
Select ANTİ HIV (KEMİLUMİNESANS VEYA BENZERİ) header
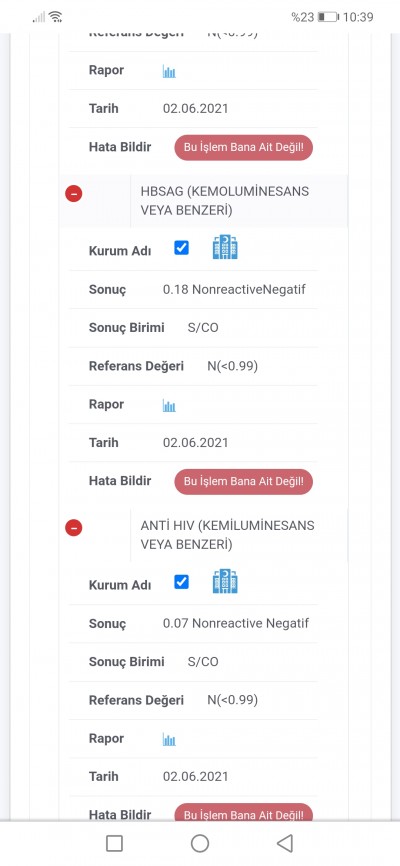228,535
